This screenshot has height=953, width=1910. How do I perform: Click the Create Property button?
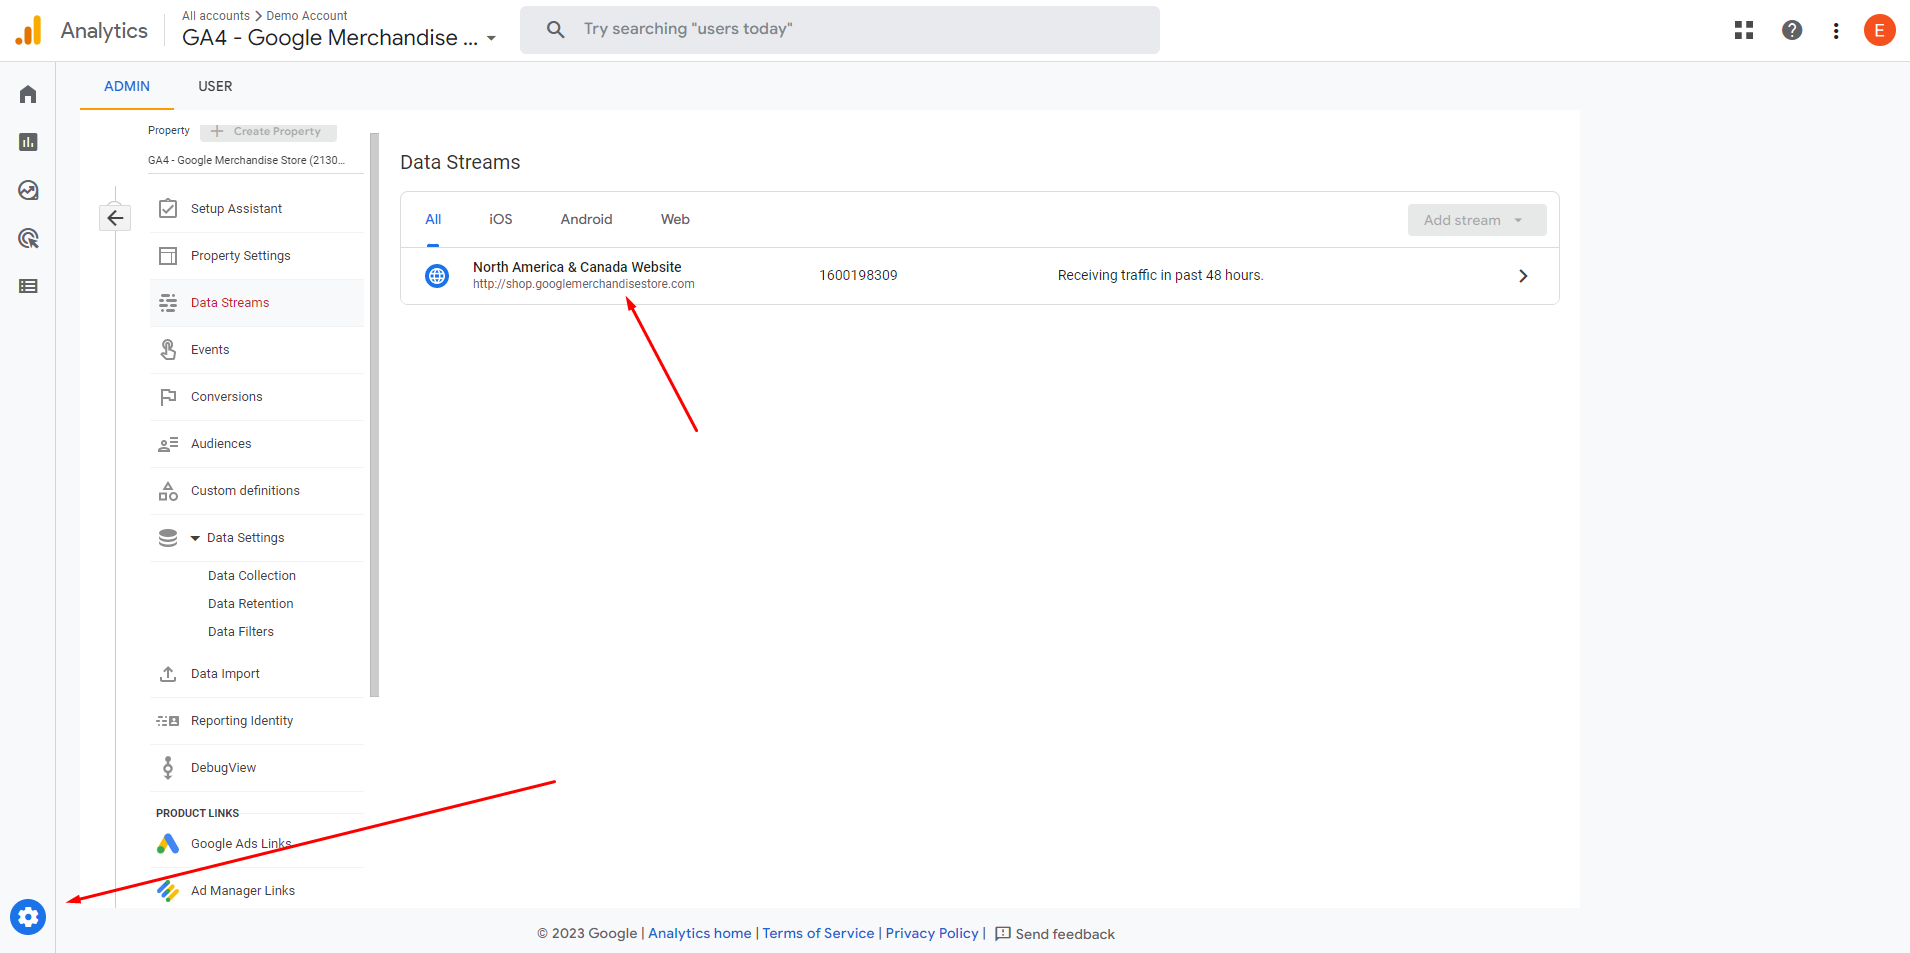[x=268, y=131]
